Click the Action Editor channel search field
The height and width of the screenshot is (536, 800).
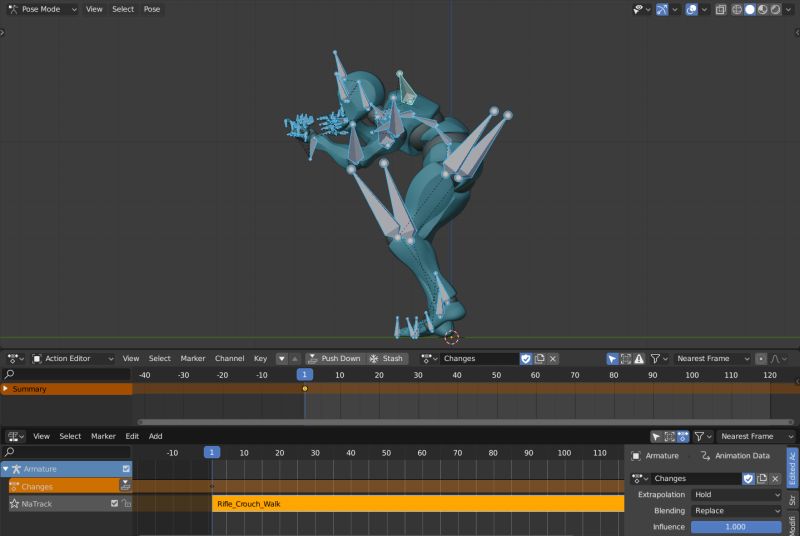(x=66, y=374)
